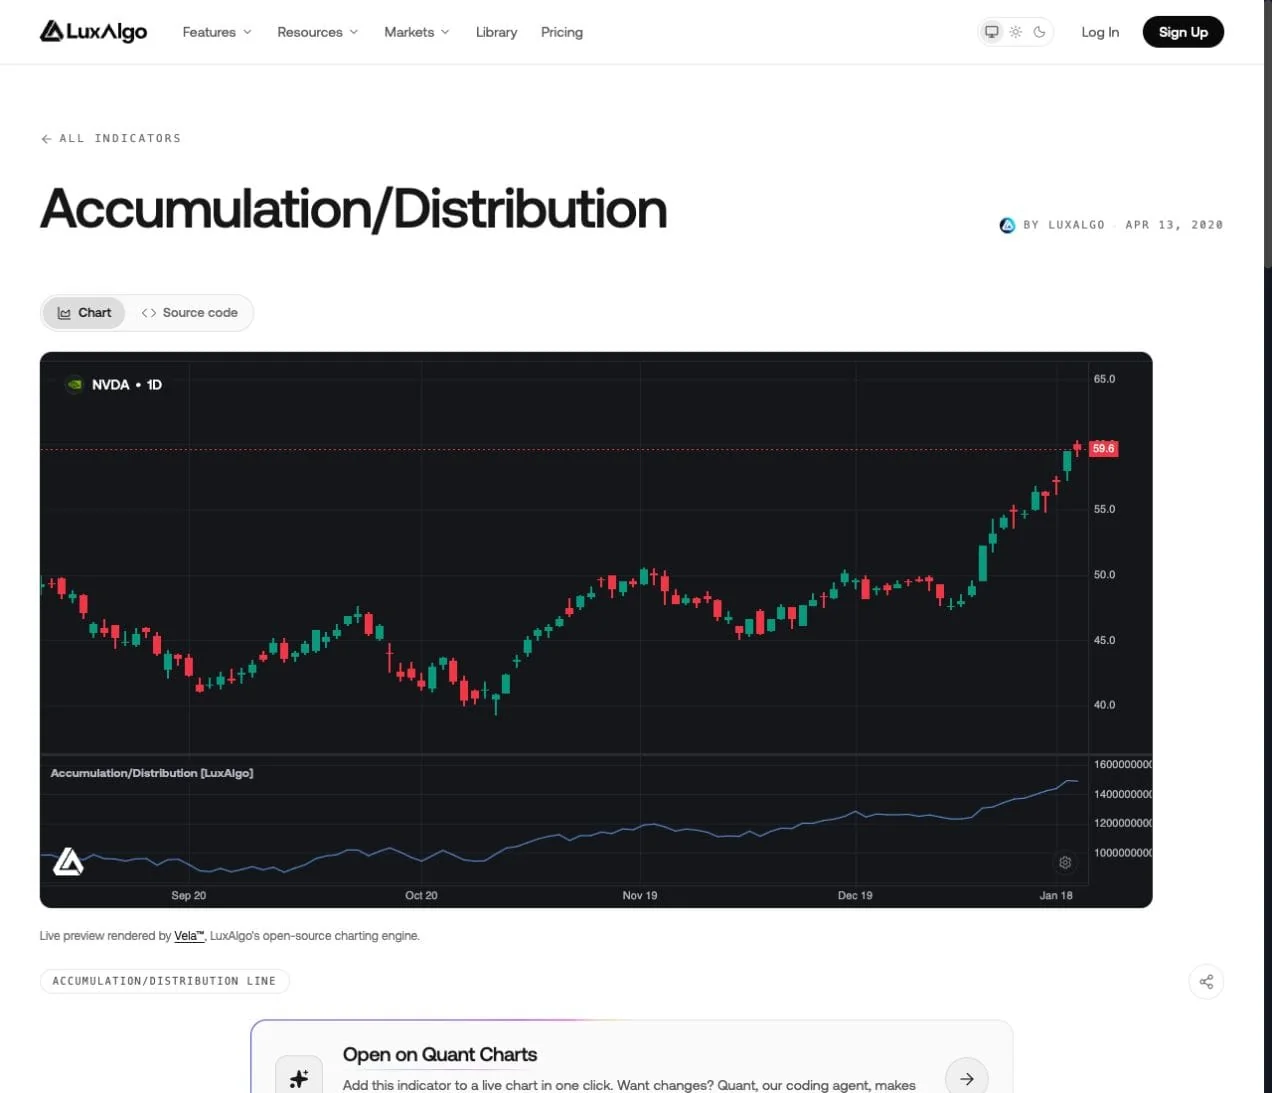Select the system theme monitor icon

click(991, 32)
